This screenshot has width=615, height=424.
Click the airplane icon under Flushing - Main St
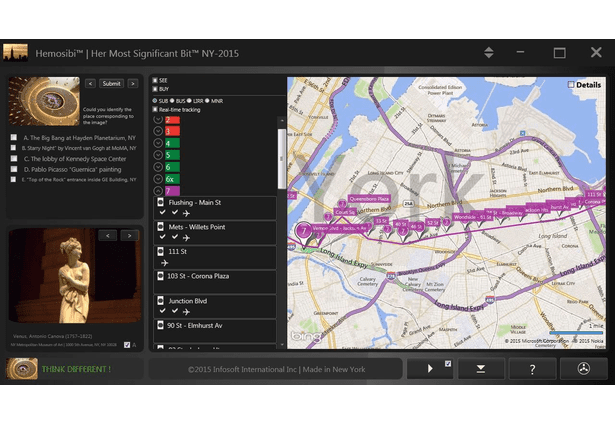[x=186, y=213]
